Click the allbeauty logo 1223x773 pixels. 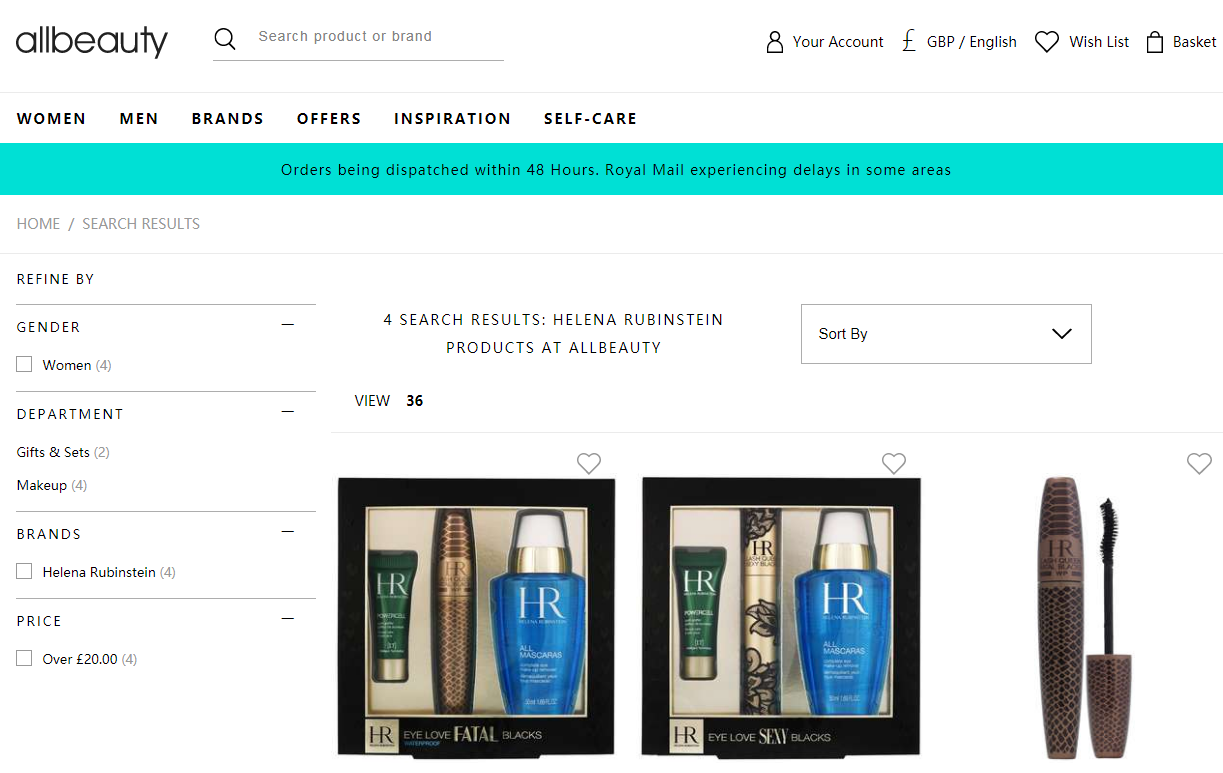click(x=92, y=41)
